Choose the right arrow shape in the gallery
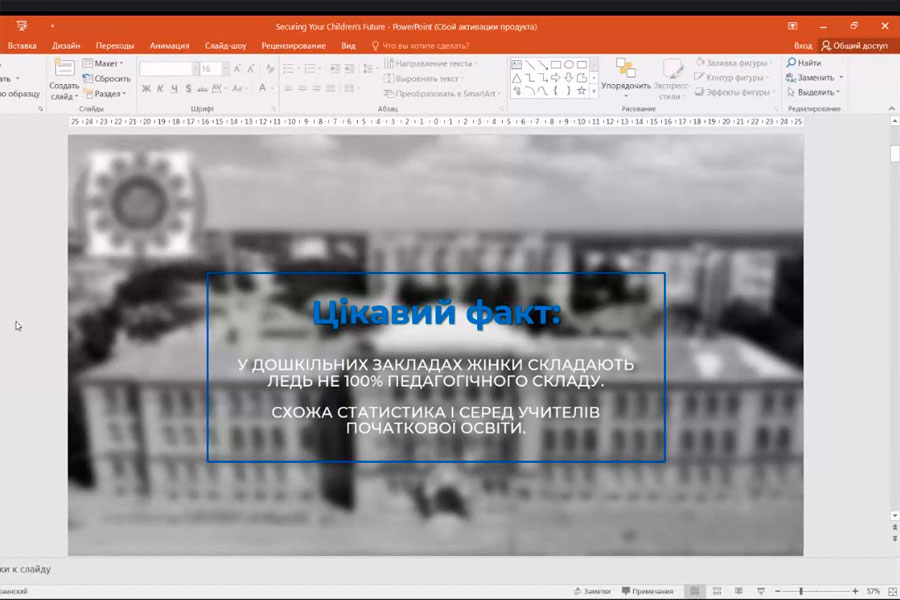The image size is (900, 600). (x=556, y=78)
